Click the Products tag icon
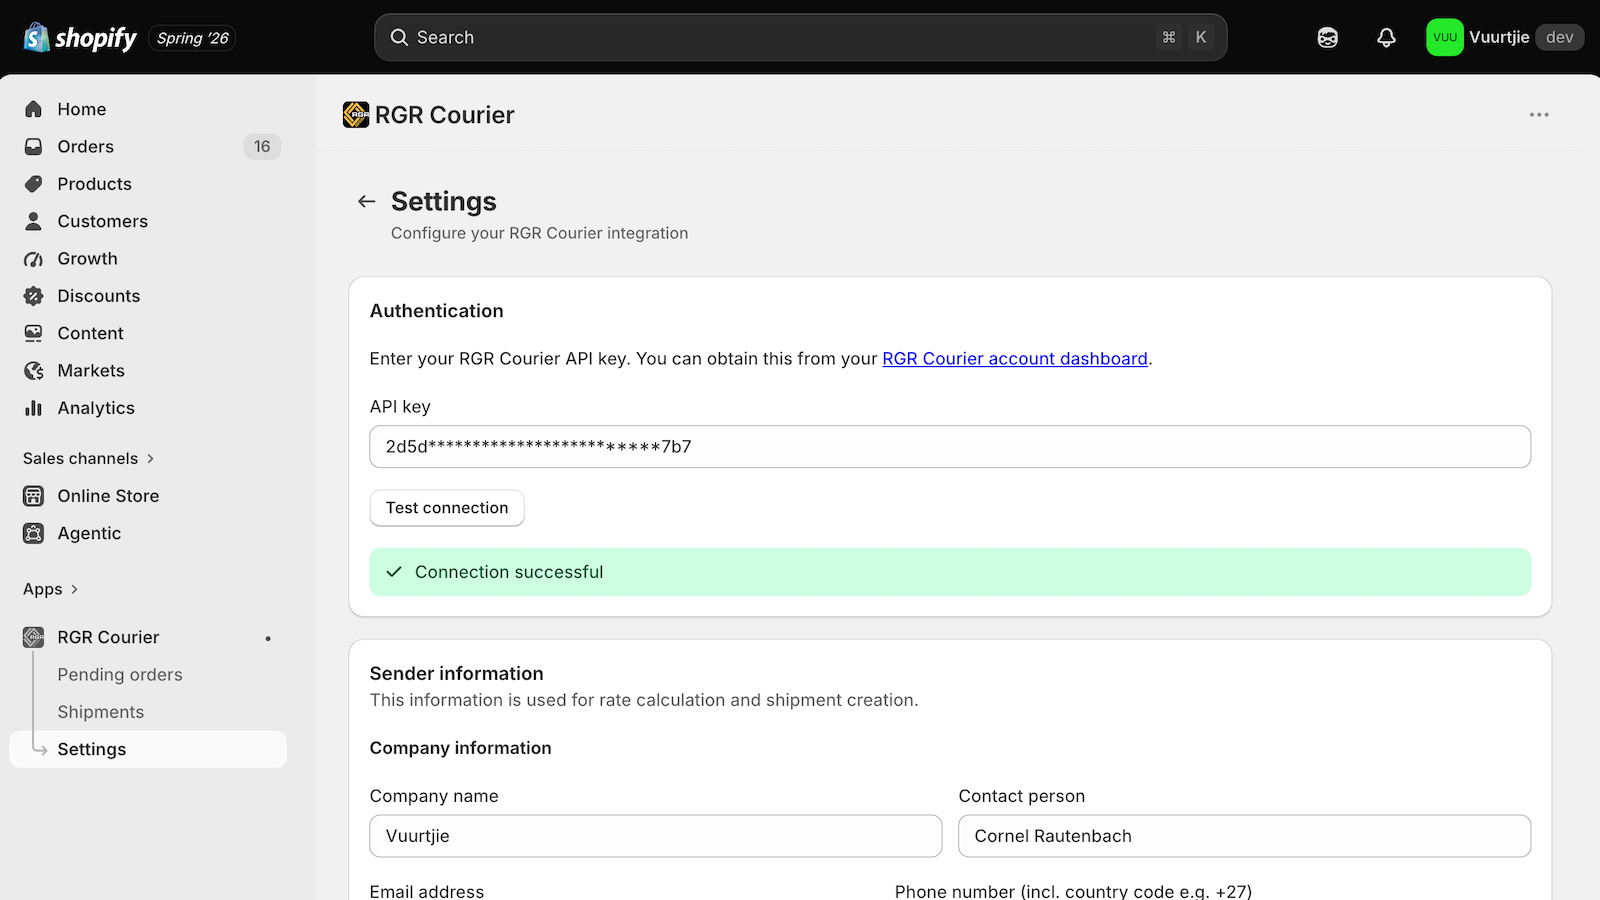 click(x=34, y=184)
